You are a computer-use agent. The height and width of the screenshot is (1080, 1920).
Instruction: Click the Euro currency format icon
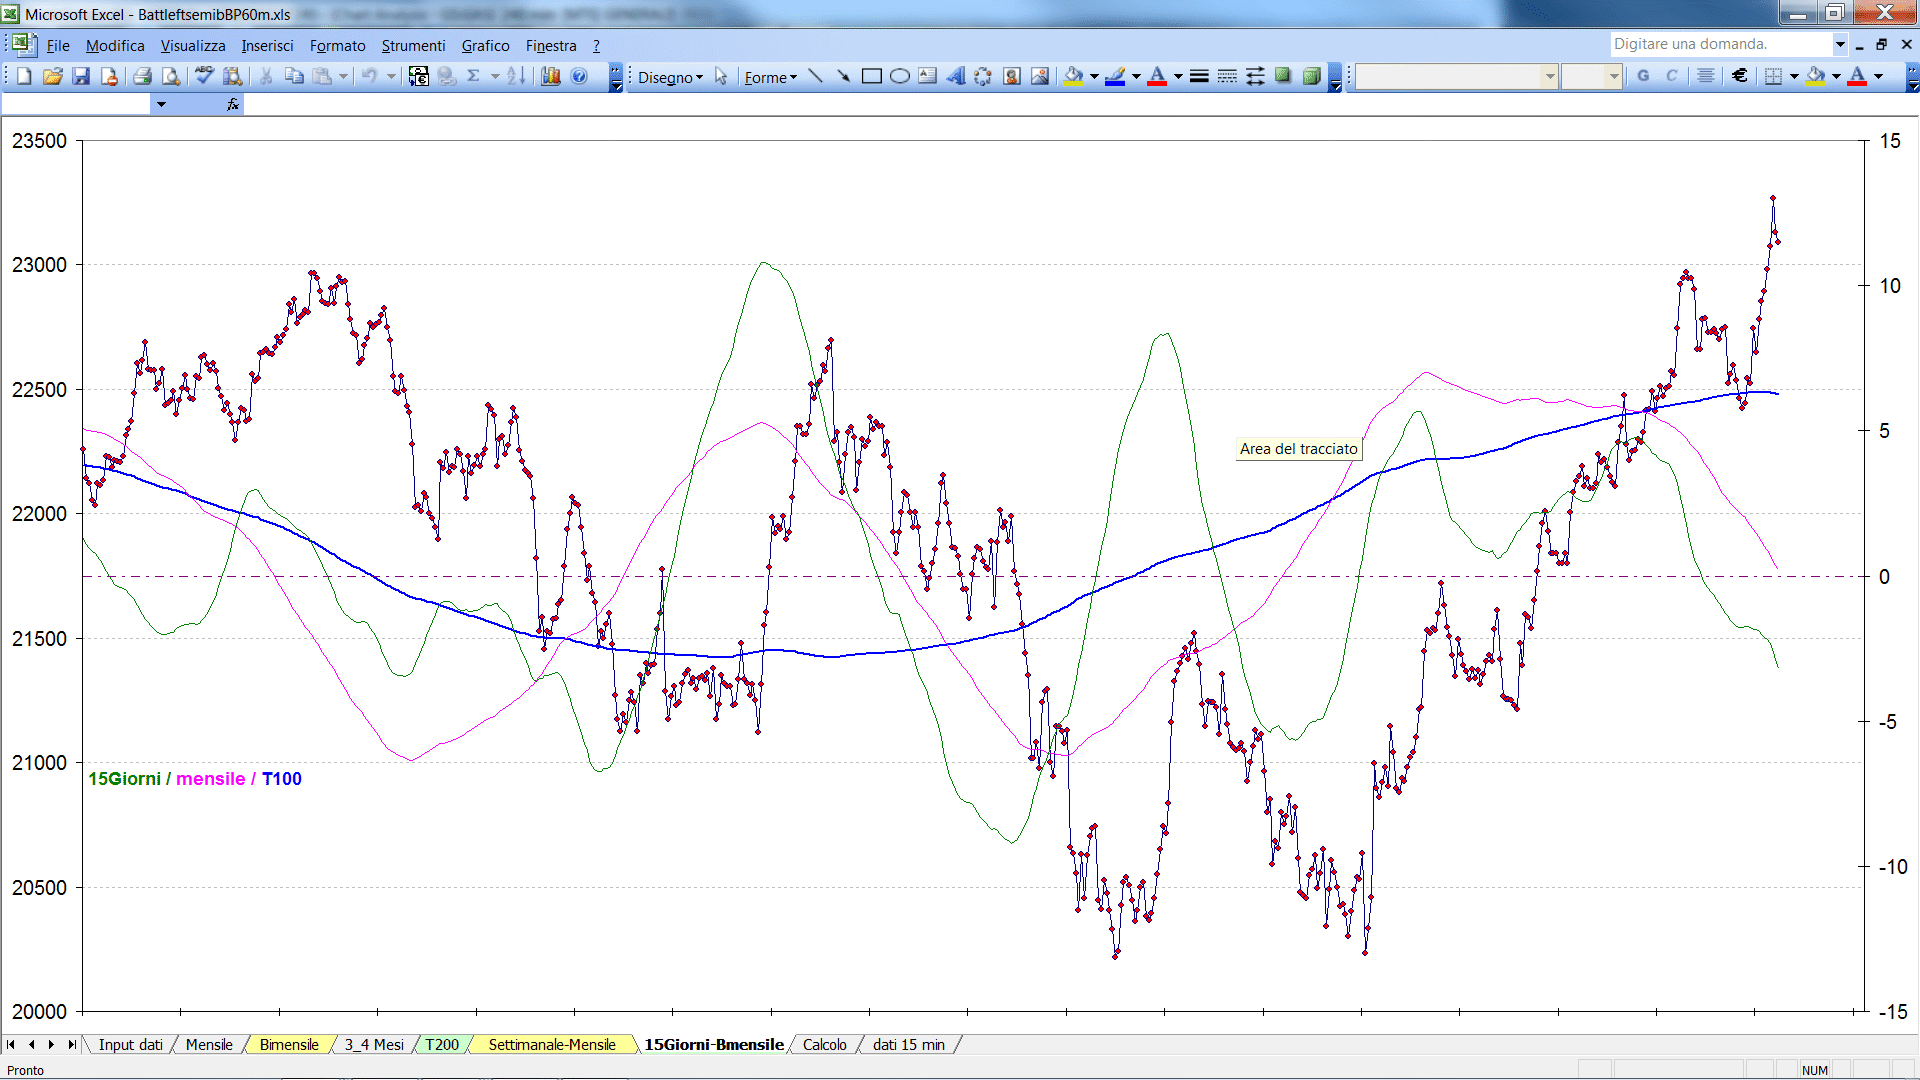coord(1740,76)
